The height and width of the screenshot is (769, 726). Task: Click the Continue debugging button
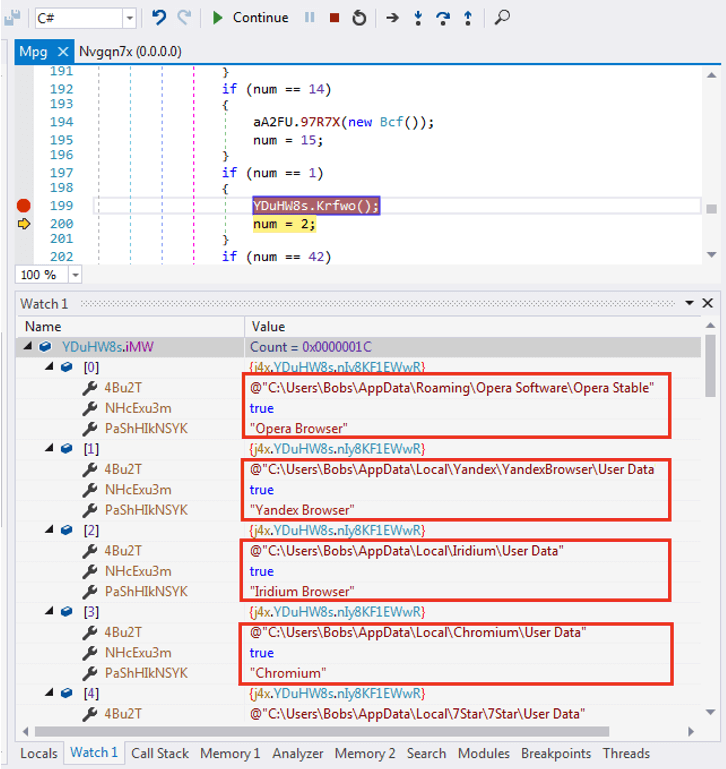point(251,18)
